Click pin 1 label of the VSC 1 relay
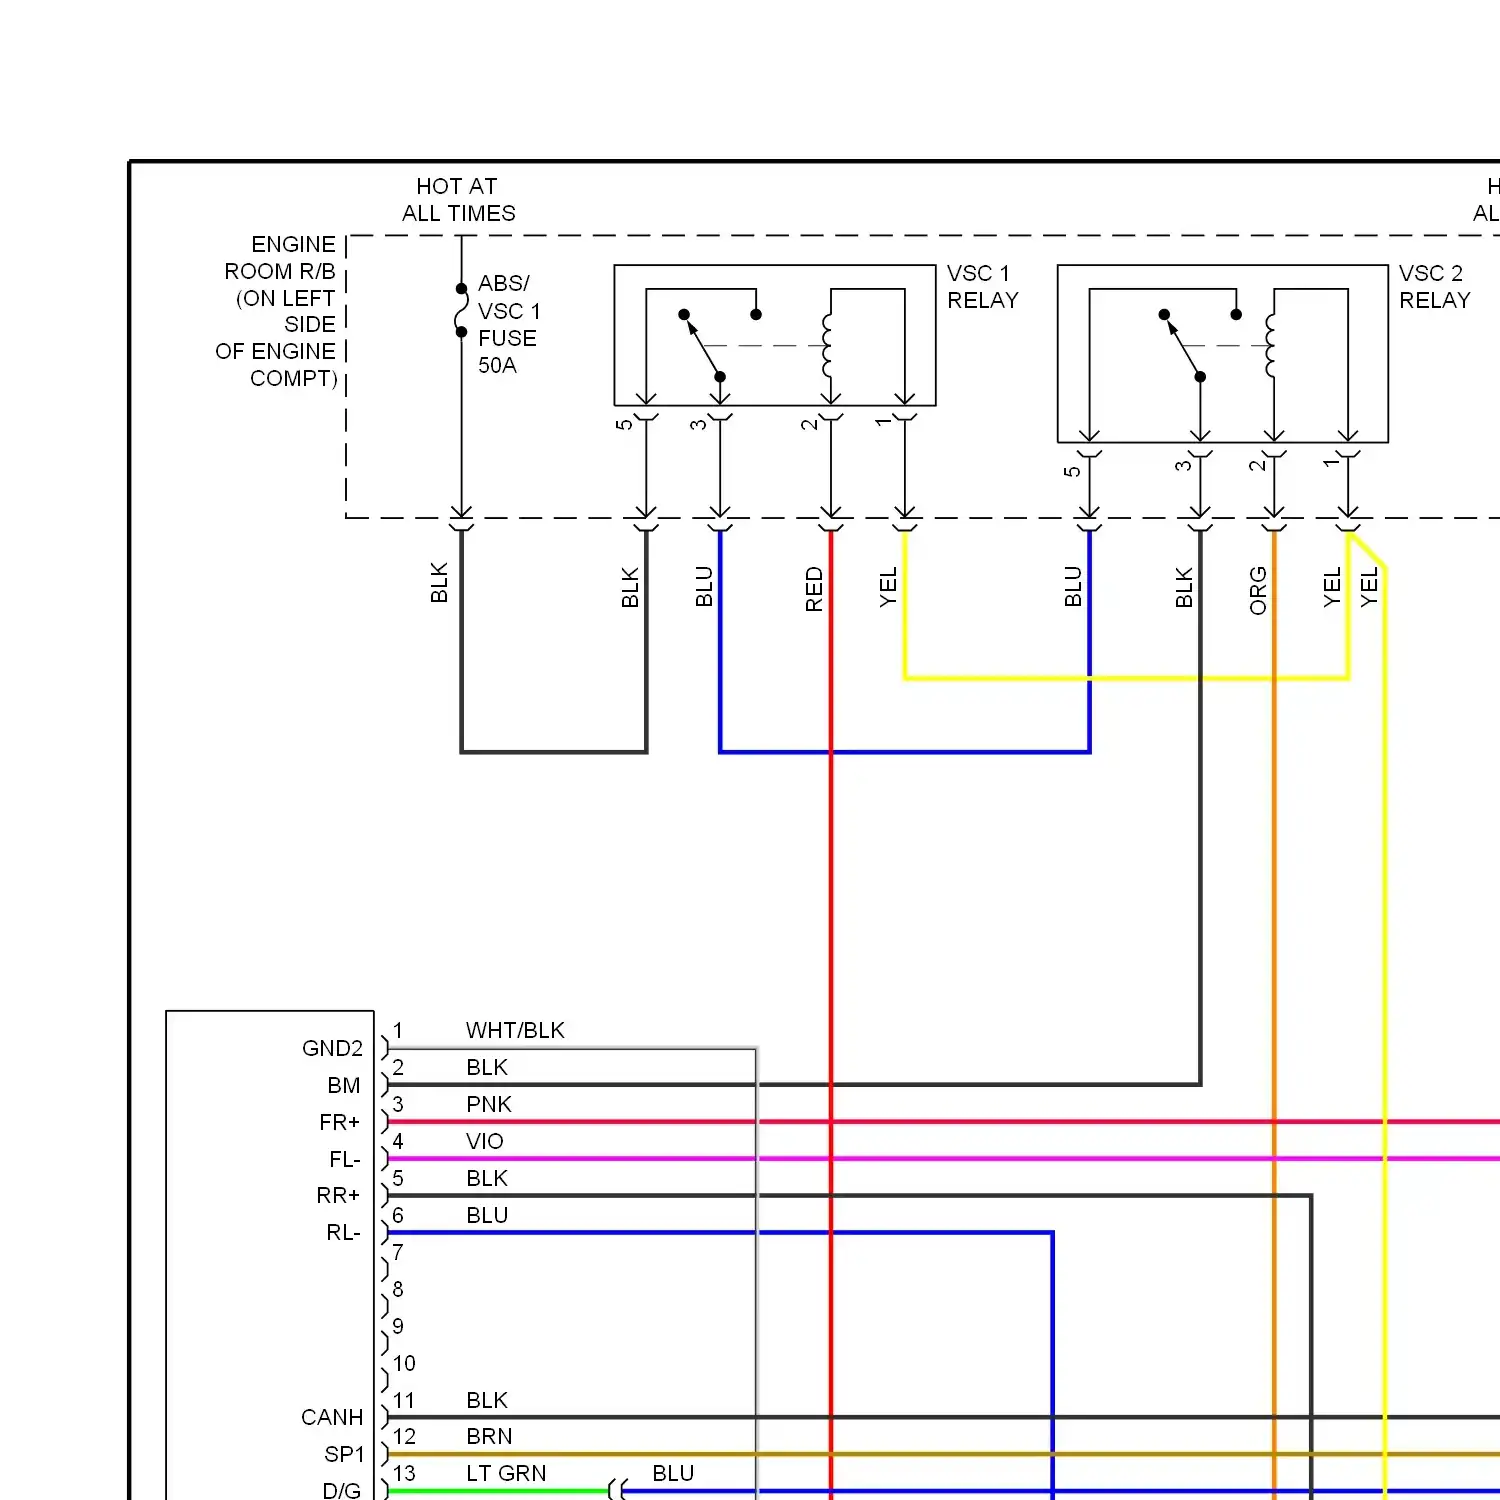Viewport: 1500px width, 1500px height. pyautogui.click(x=883, y=422)
